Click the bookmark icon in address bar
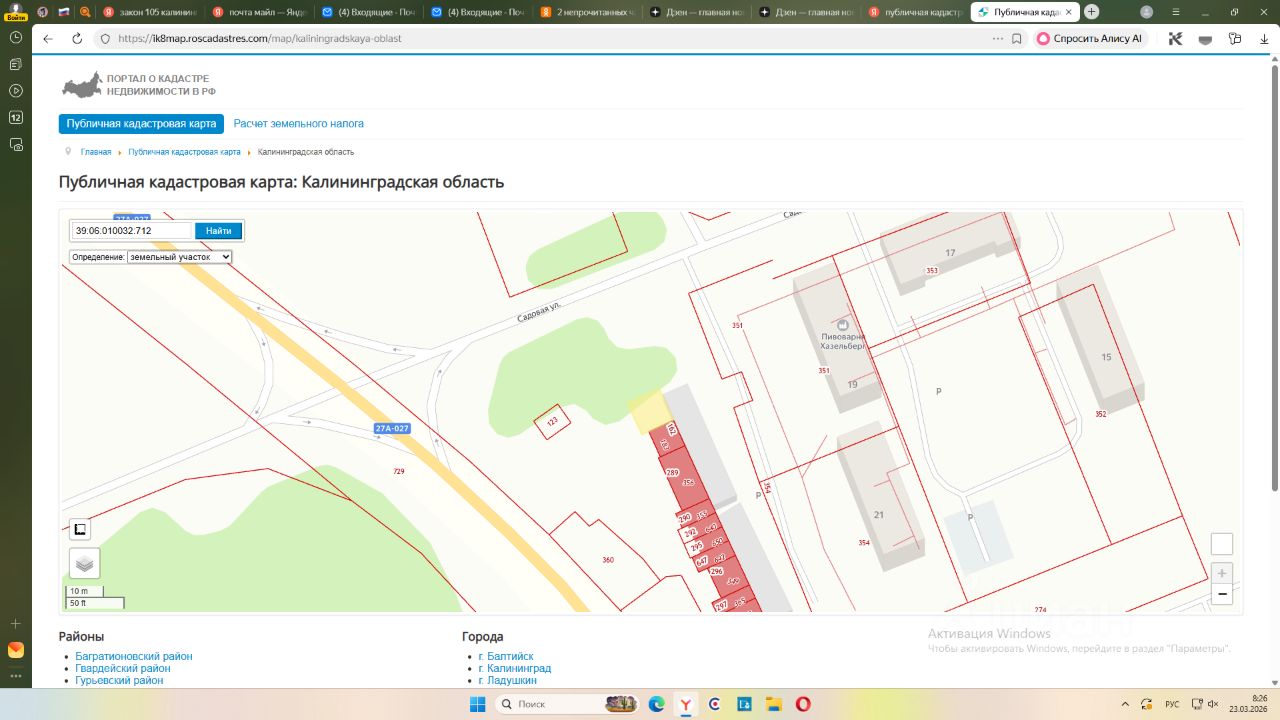Viewport: 1280px width, 720px height. click(1017, 39)
